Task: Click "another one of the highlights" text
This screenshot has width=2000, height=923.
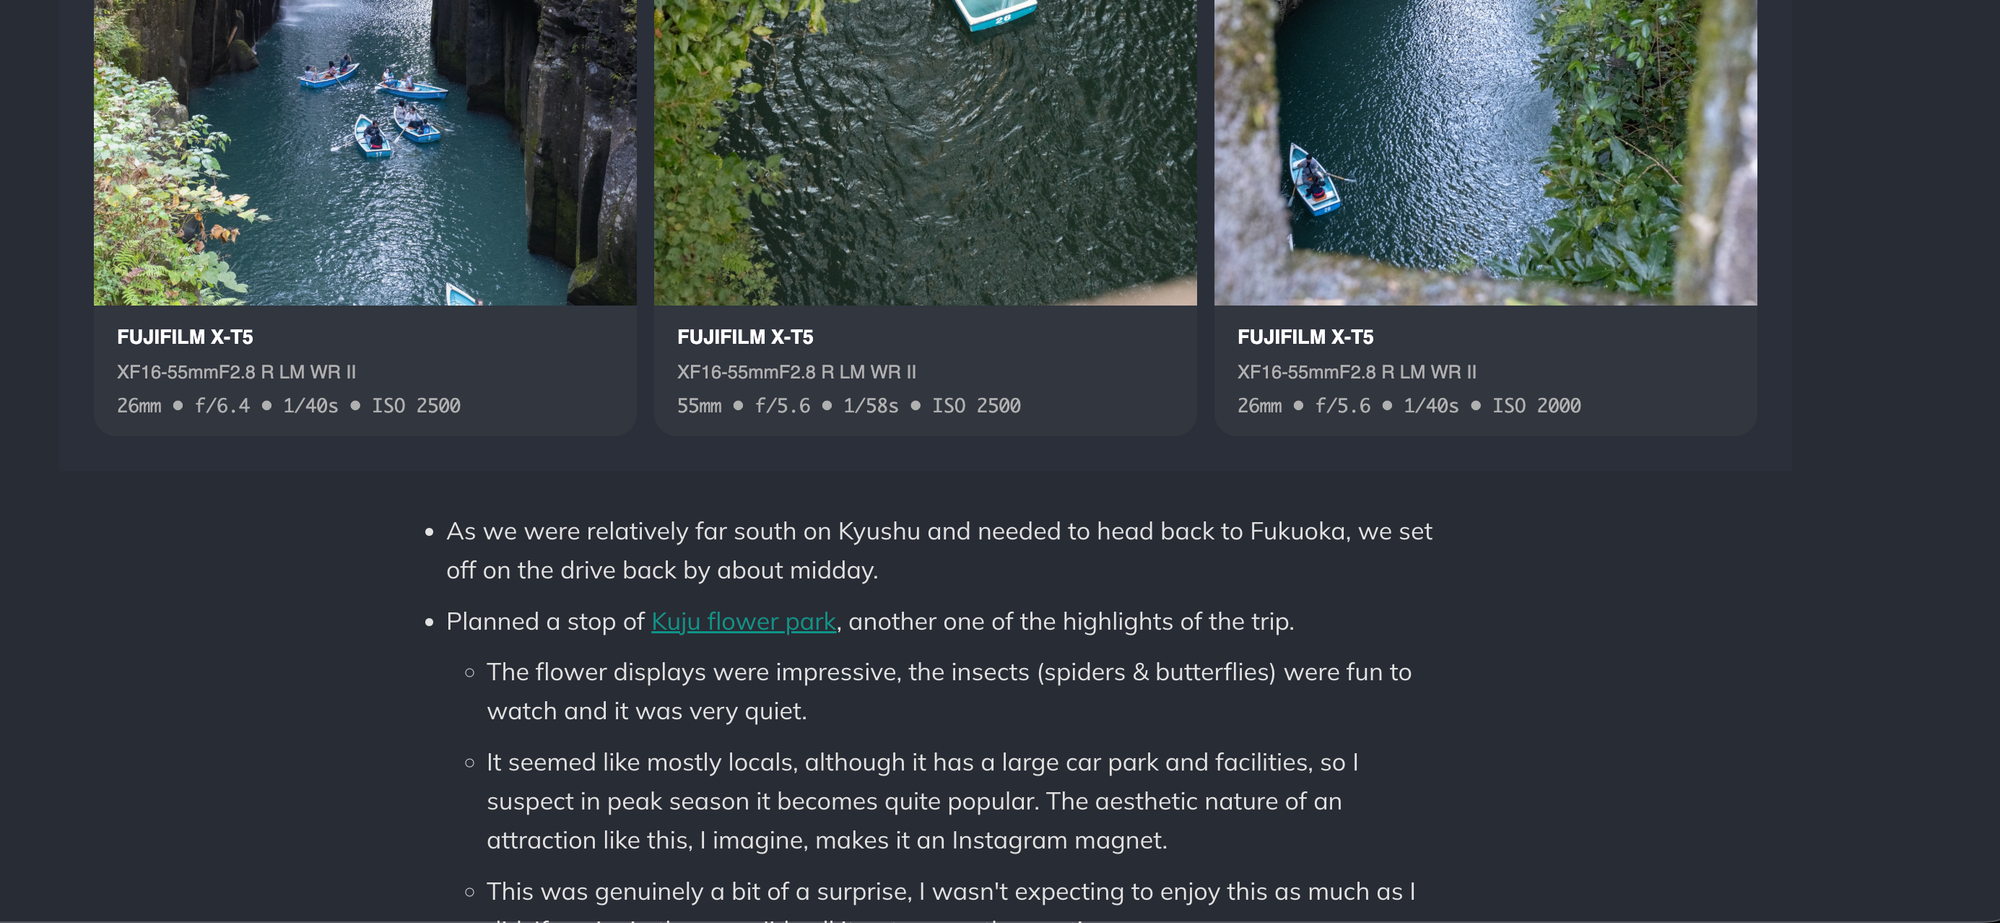Action: (x=1070, y=622)
